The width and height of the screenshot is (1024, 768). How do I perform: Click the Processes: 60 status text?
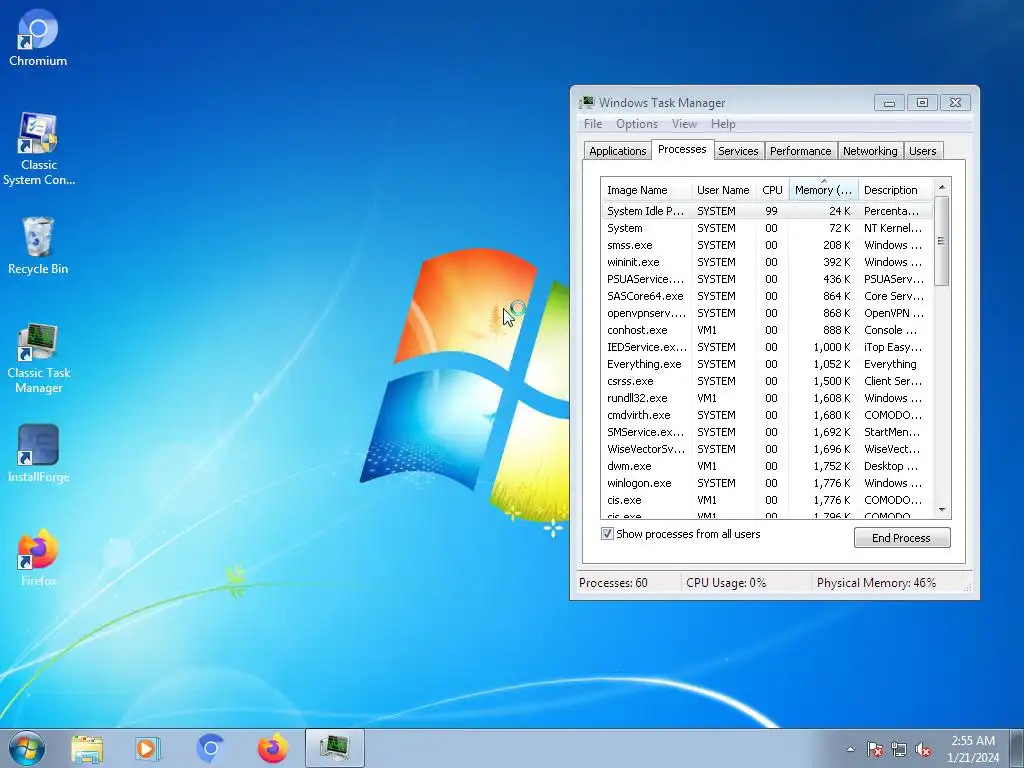[613, 583]
